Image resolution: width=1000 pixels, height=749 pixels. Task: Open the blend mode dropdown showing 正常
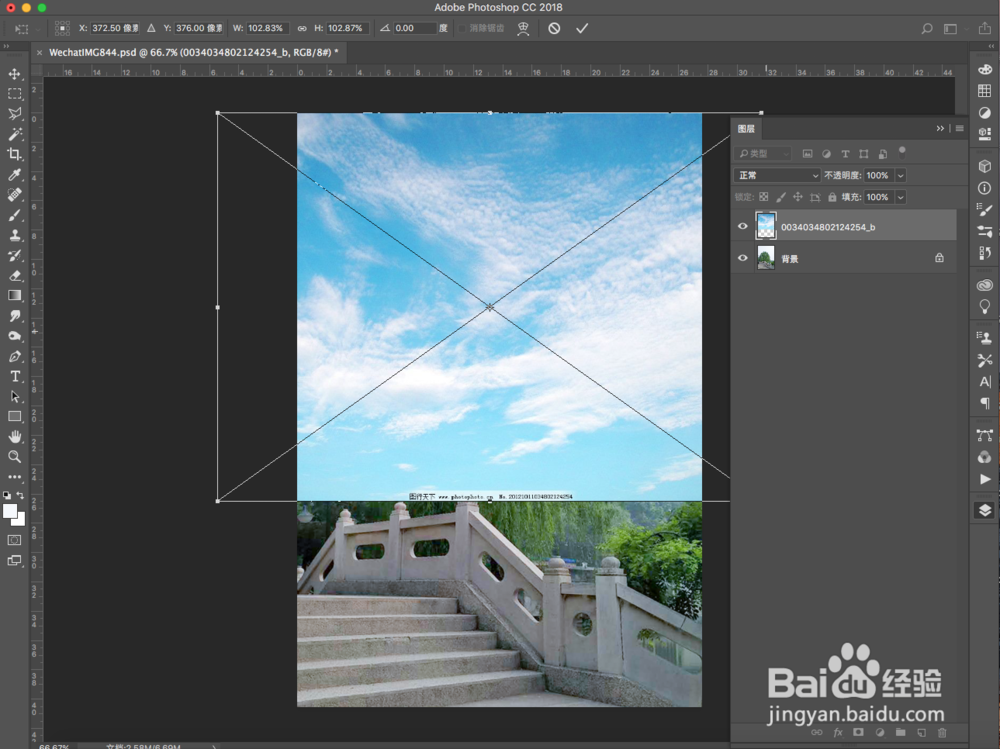[777, 175]
